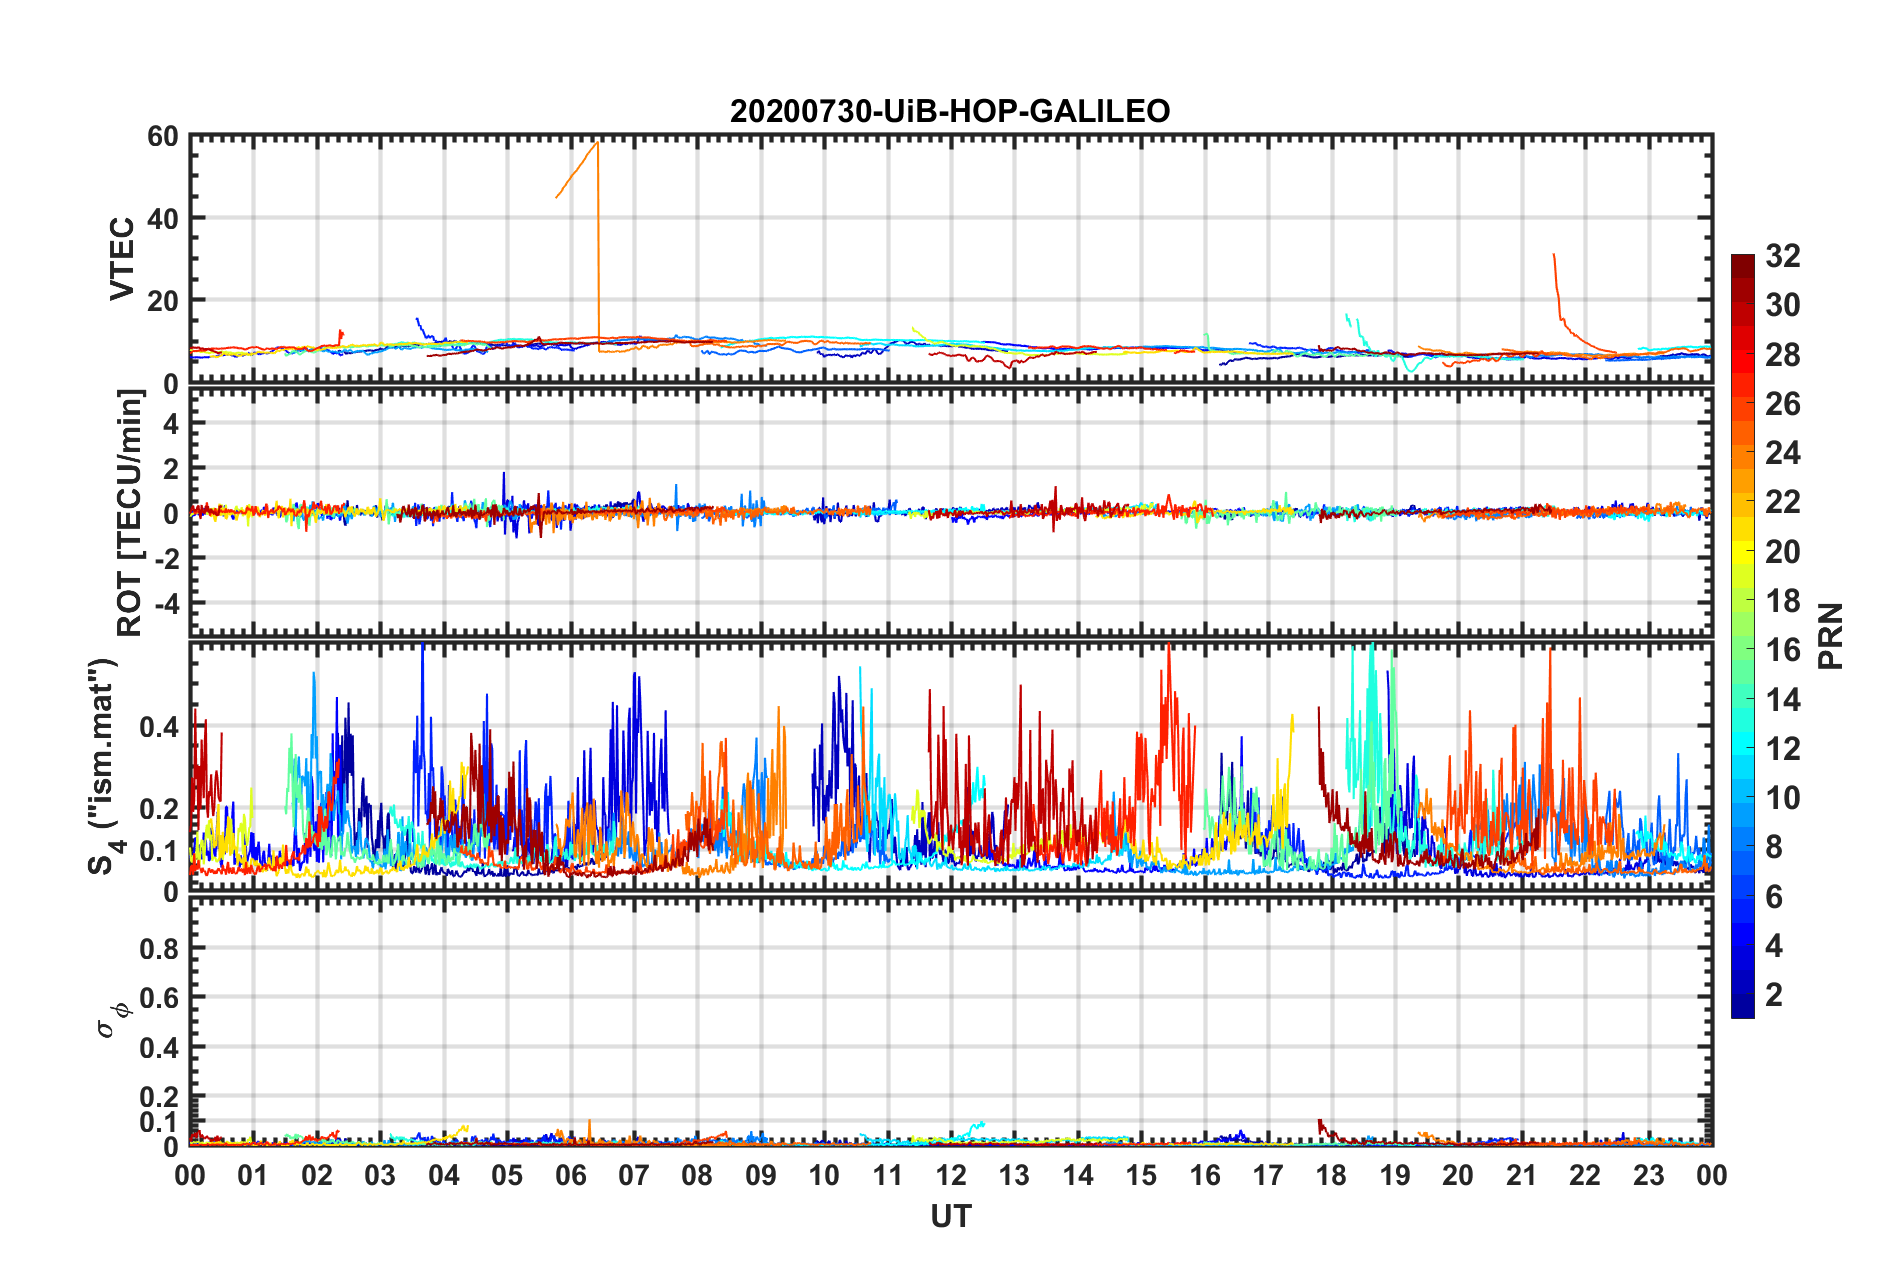Pick the dark blue bottom of colorbar
Screen dimensions: 1902x1272
click(x=1742, y=1010)
